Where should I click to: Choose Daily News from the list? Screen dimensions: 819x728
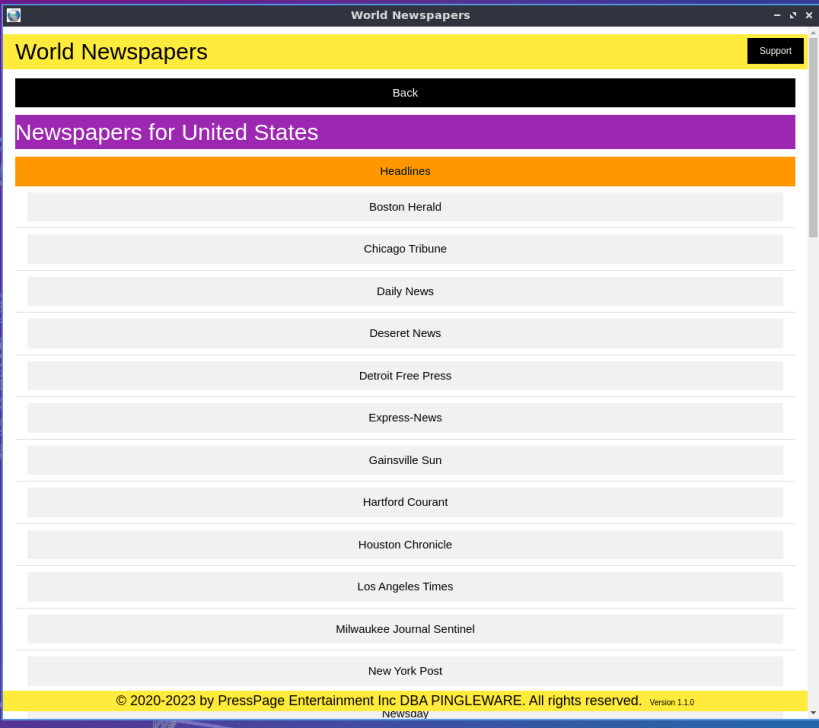[405, 291]
